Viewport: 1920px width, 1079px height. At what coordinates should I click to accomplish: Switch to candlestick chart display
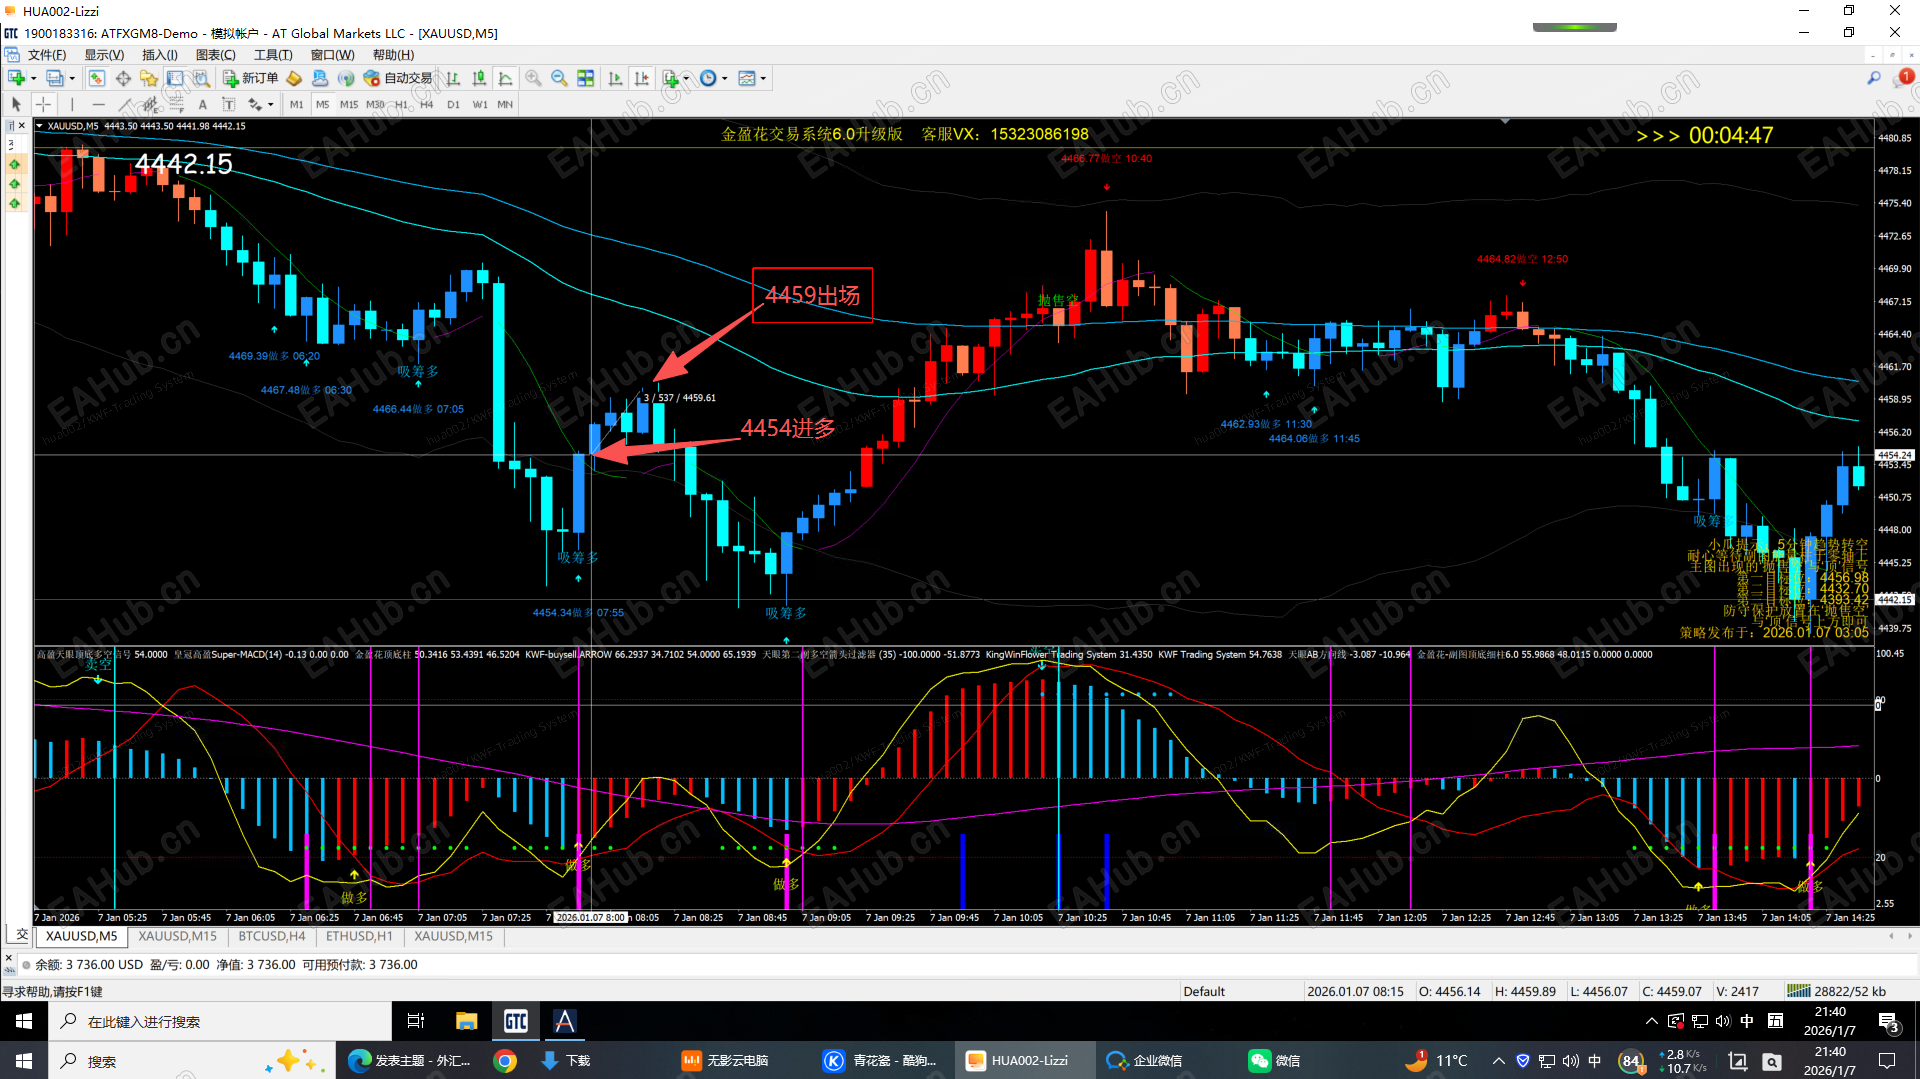(x=479, y=78)
